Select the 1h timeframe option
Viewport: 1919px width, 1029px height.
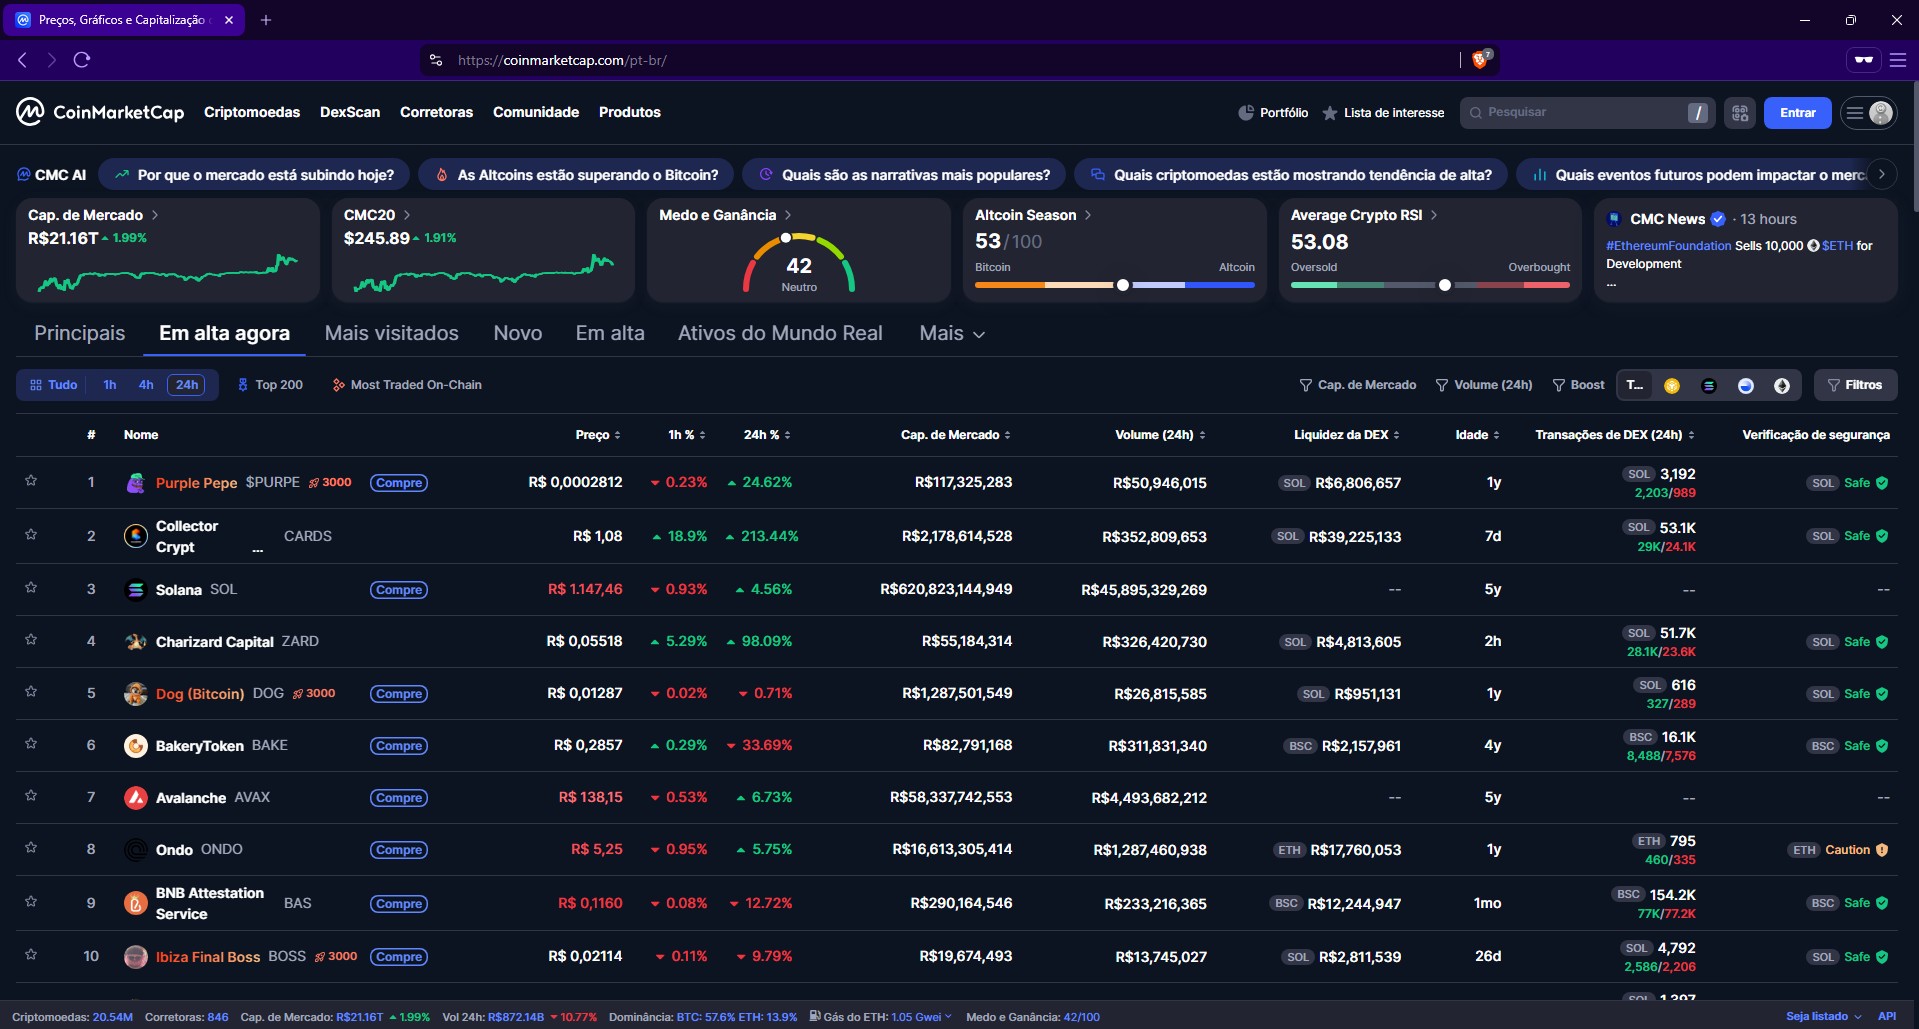[x=110, y=385]
